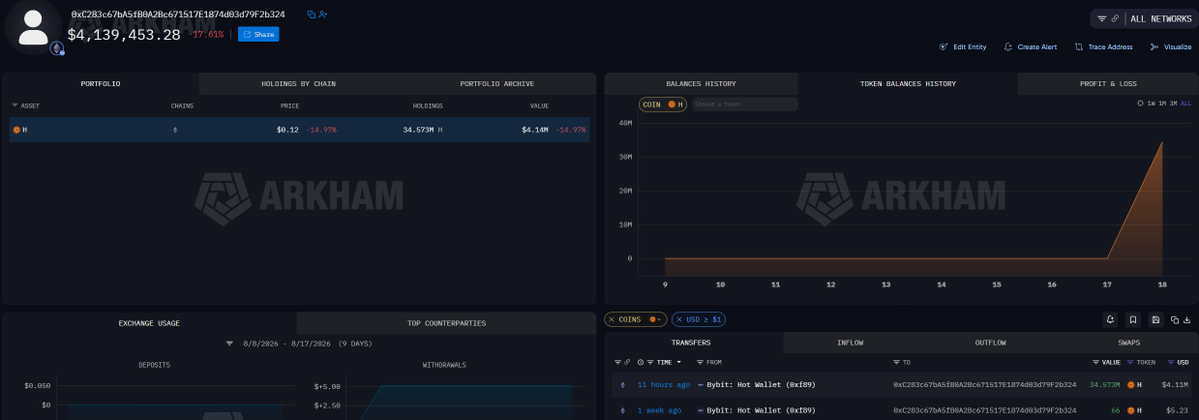The height and width of the screenshot is (420, 1199).
Task: Click Bybit: Hot Wallet in the 1 week ago row
Action: tap(760, 410)
